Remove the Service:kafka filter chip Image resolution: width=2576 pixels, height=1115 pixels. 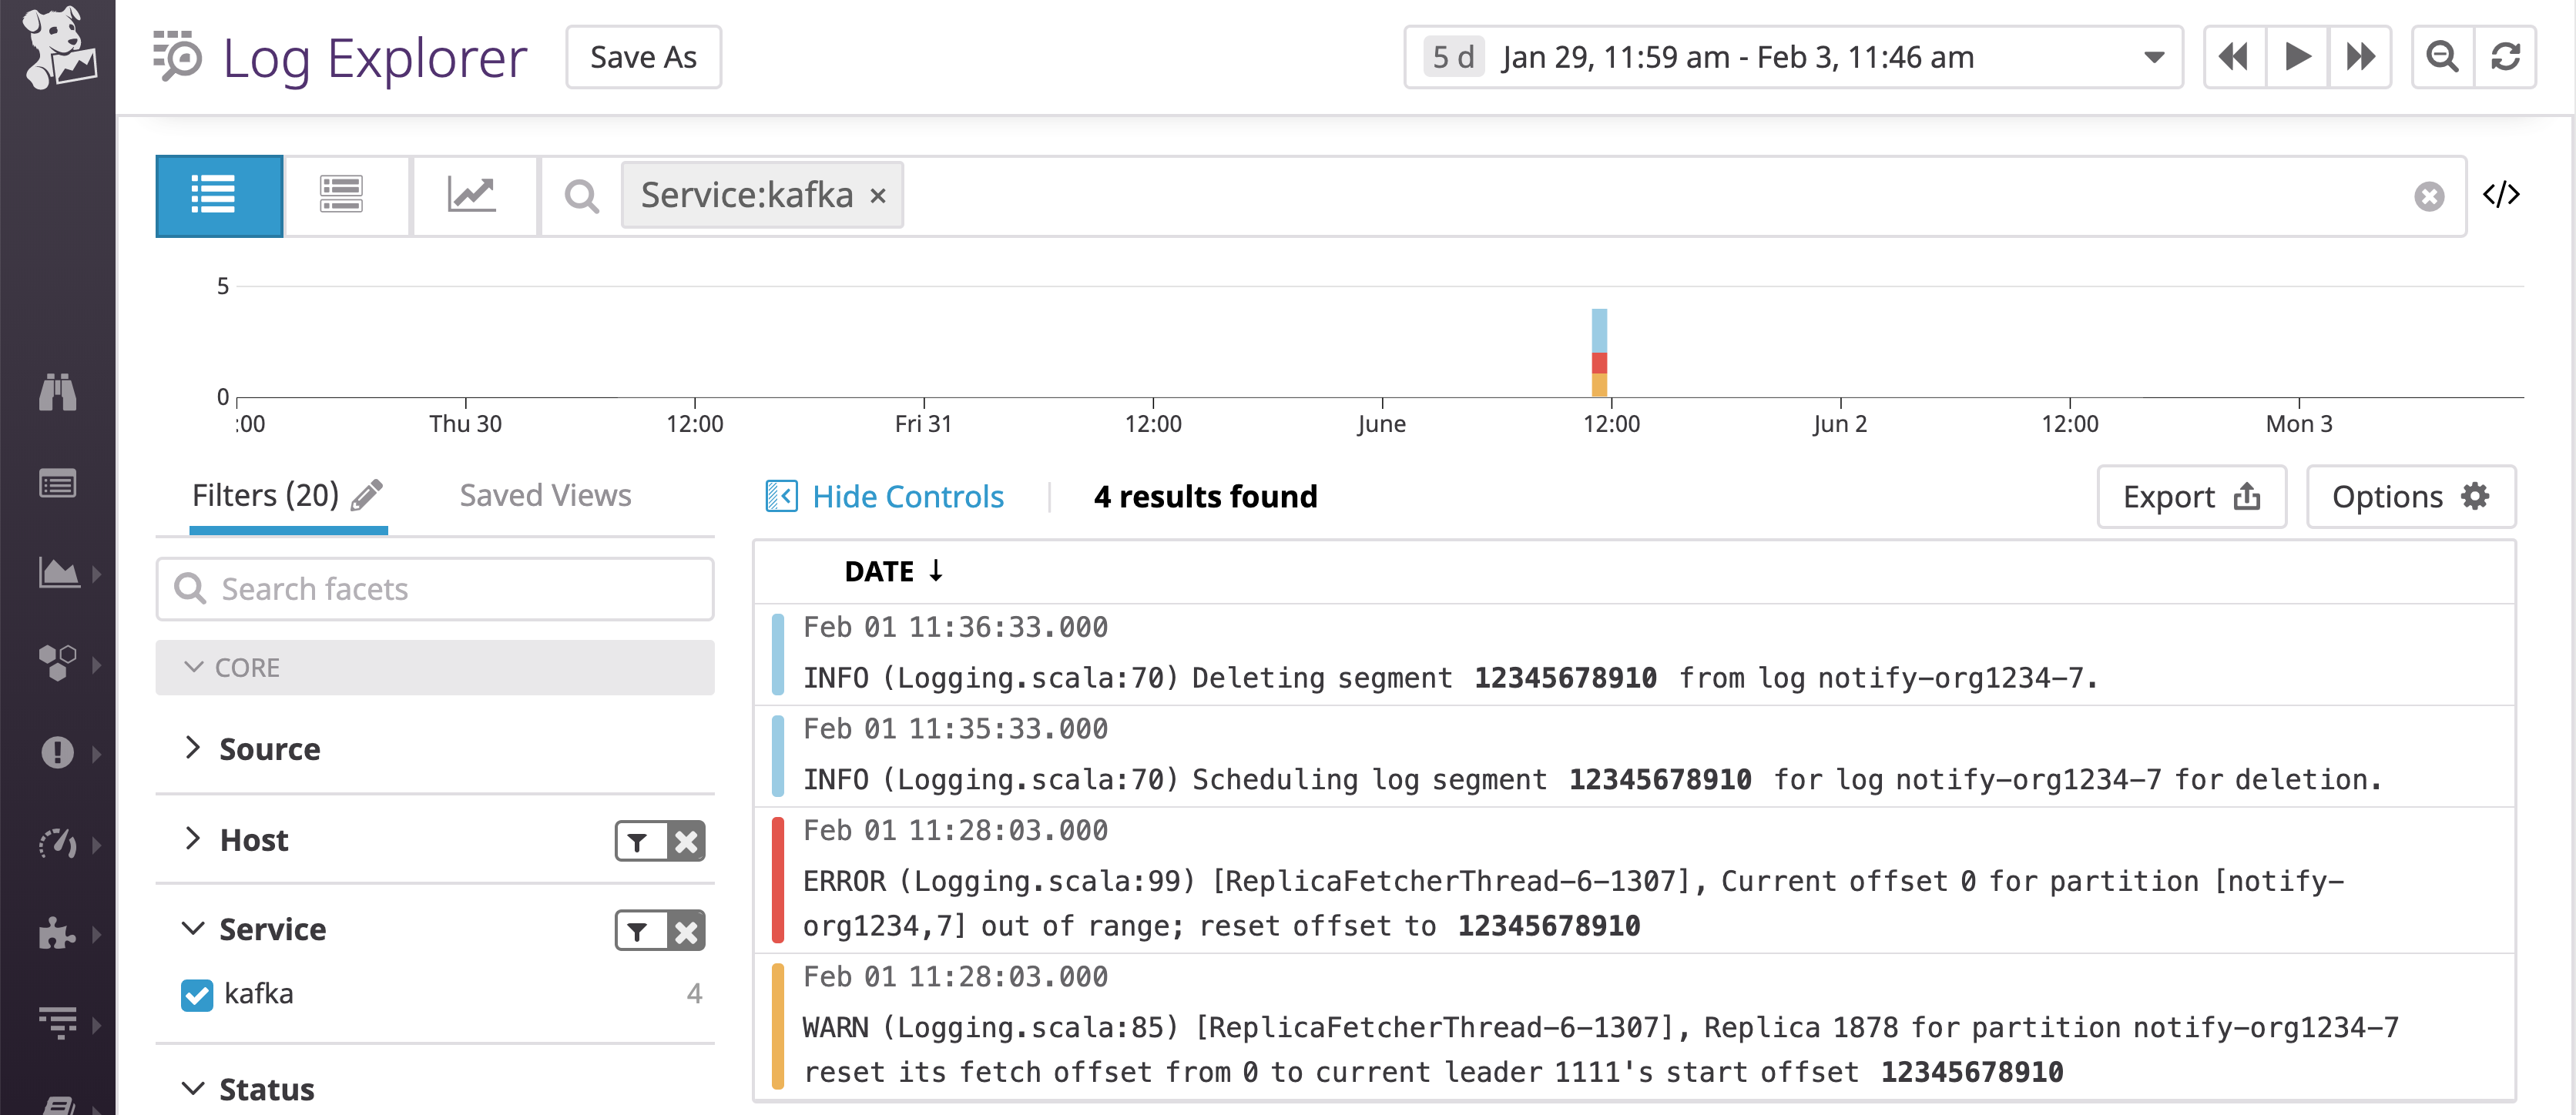point(877,196)
